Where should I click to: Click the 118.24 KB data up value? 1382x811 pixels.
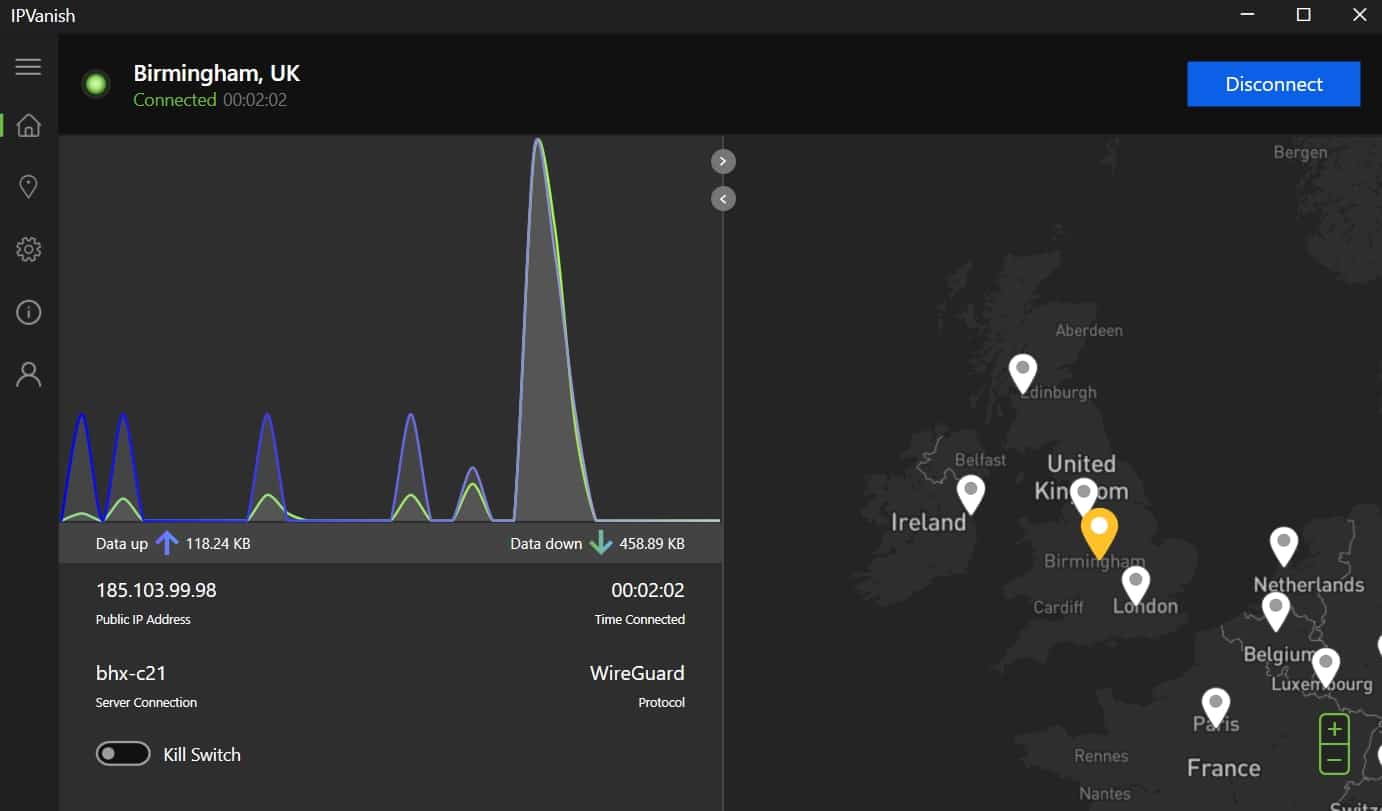coord(218,544)
